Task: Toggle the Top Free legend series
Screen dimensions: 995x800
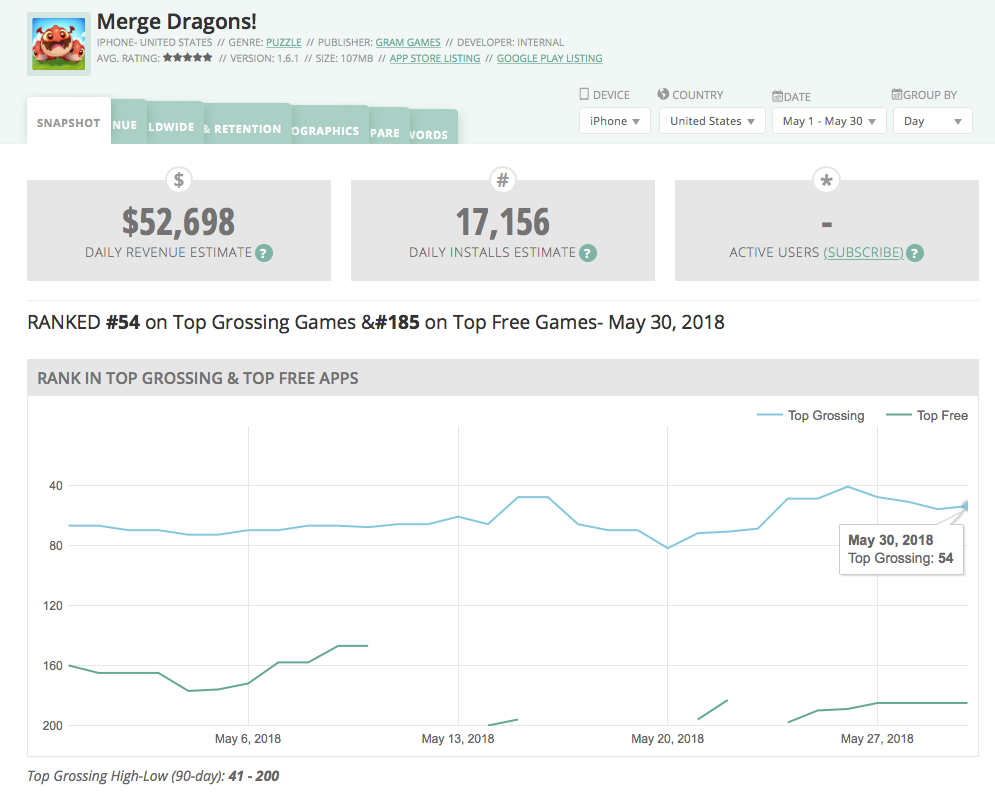Action: point(926,416)
